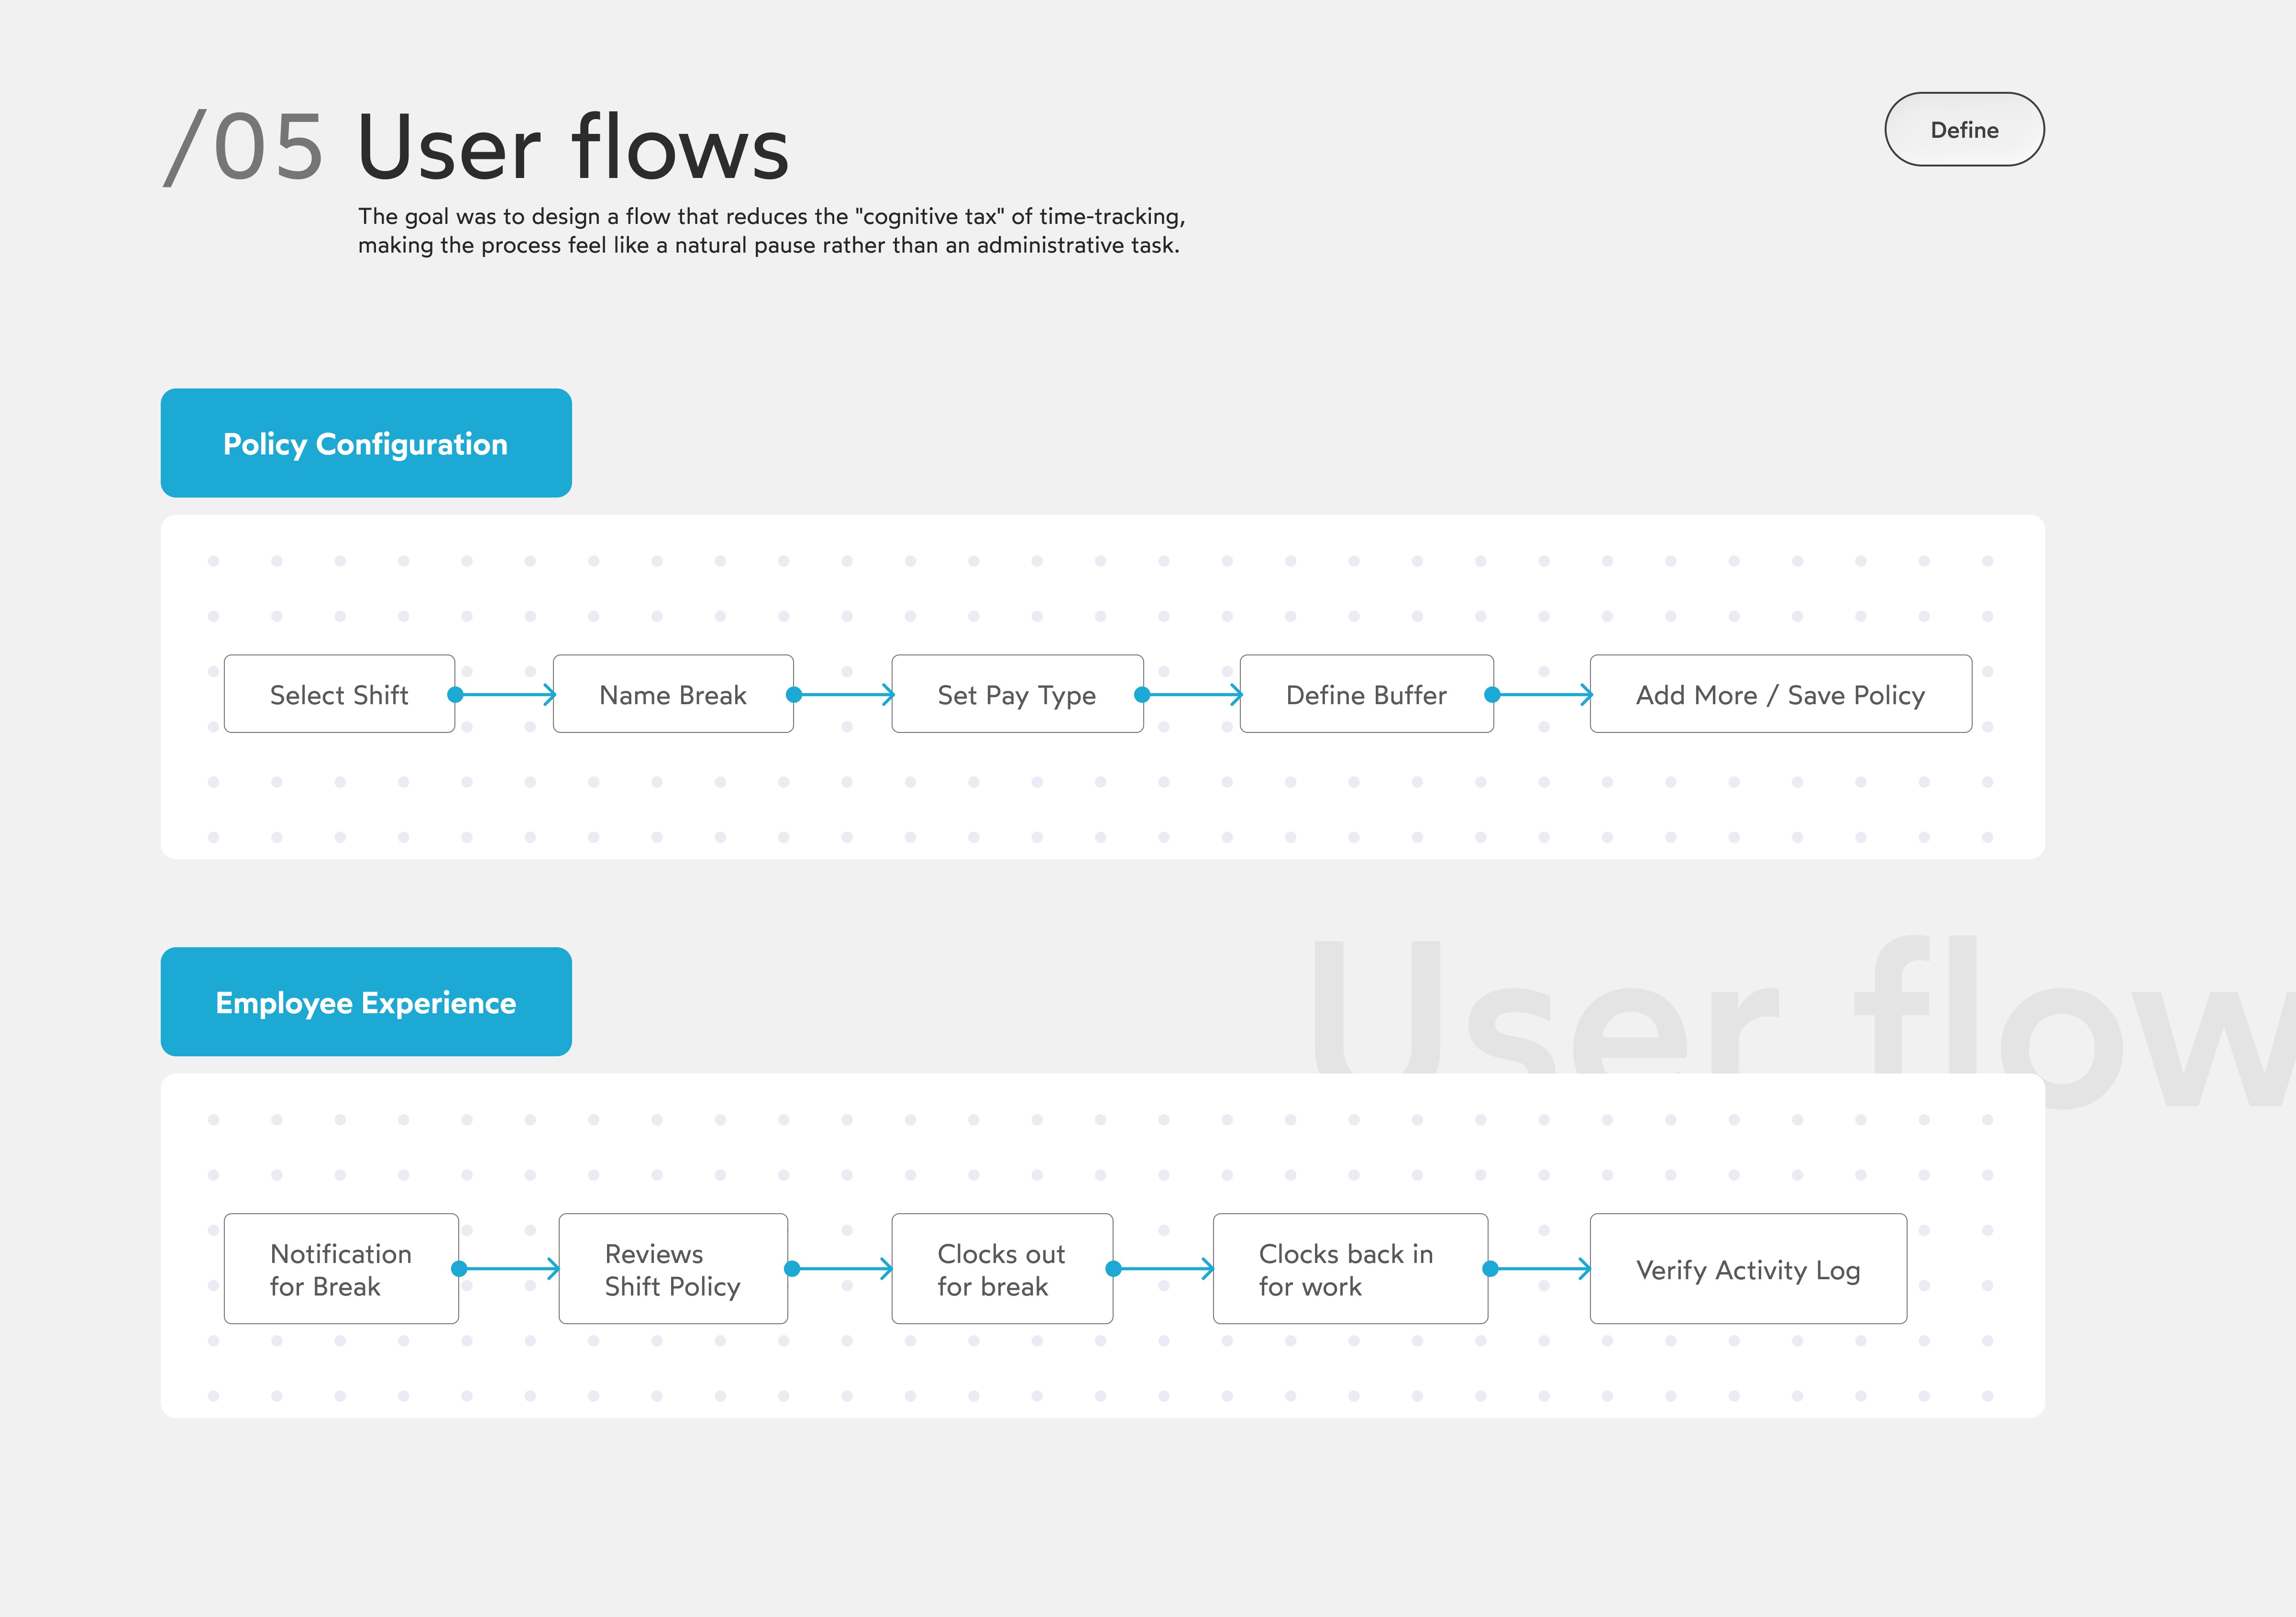Select the Verify Activity Log step

[1748, 1269]
